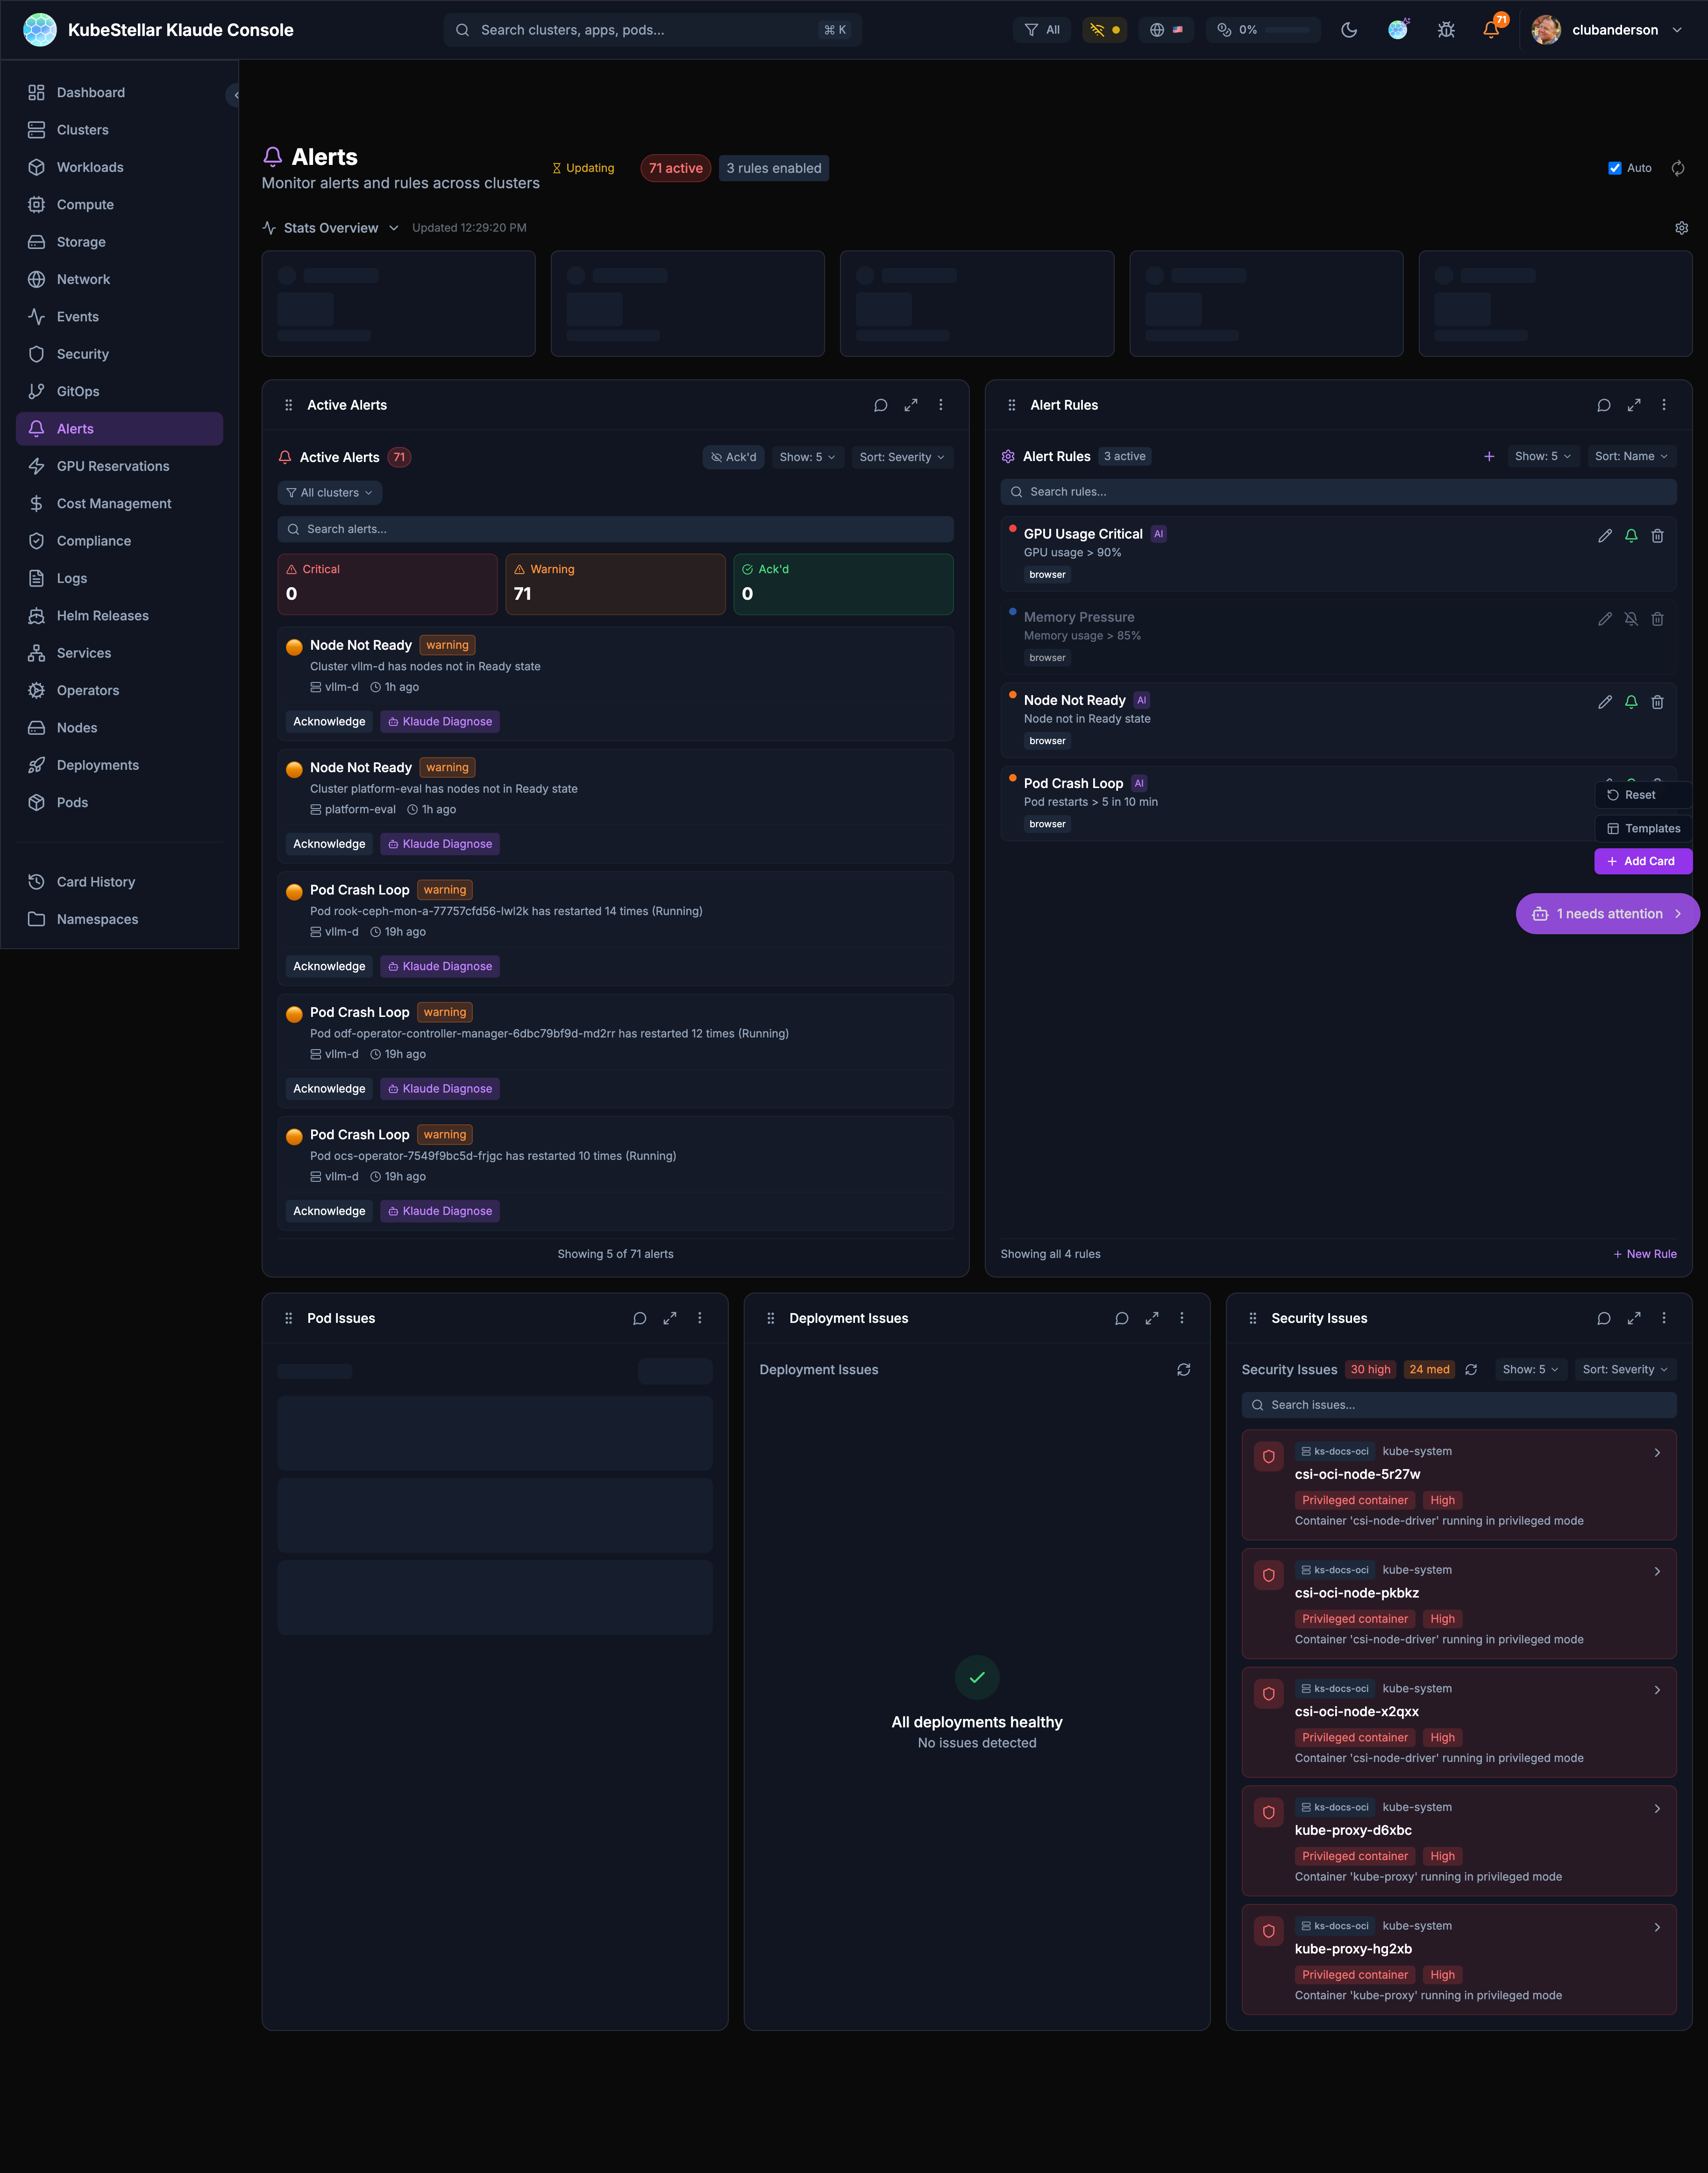Enable the Memory Pressure rule bell

tap(1630, 619)
